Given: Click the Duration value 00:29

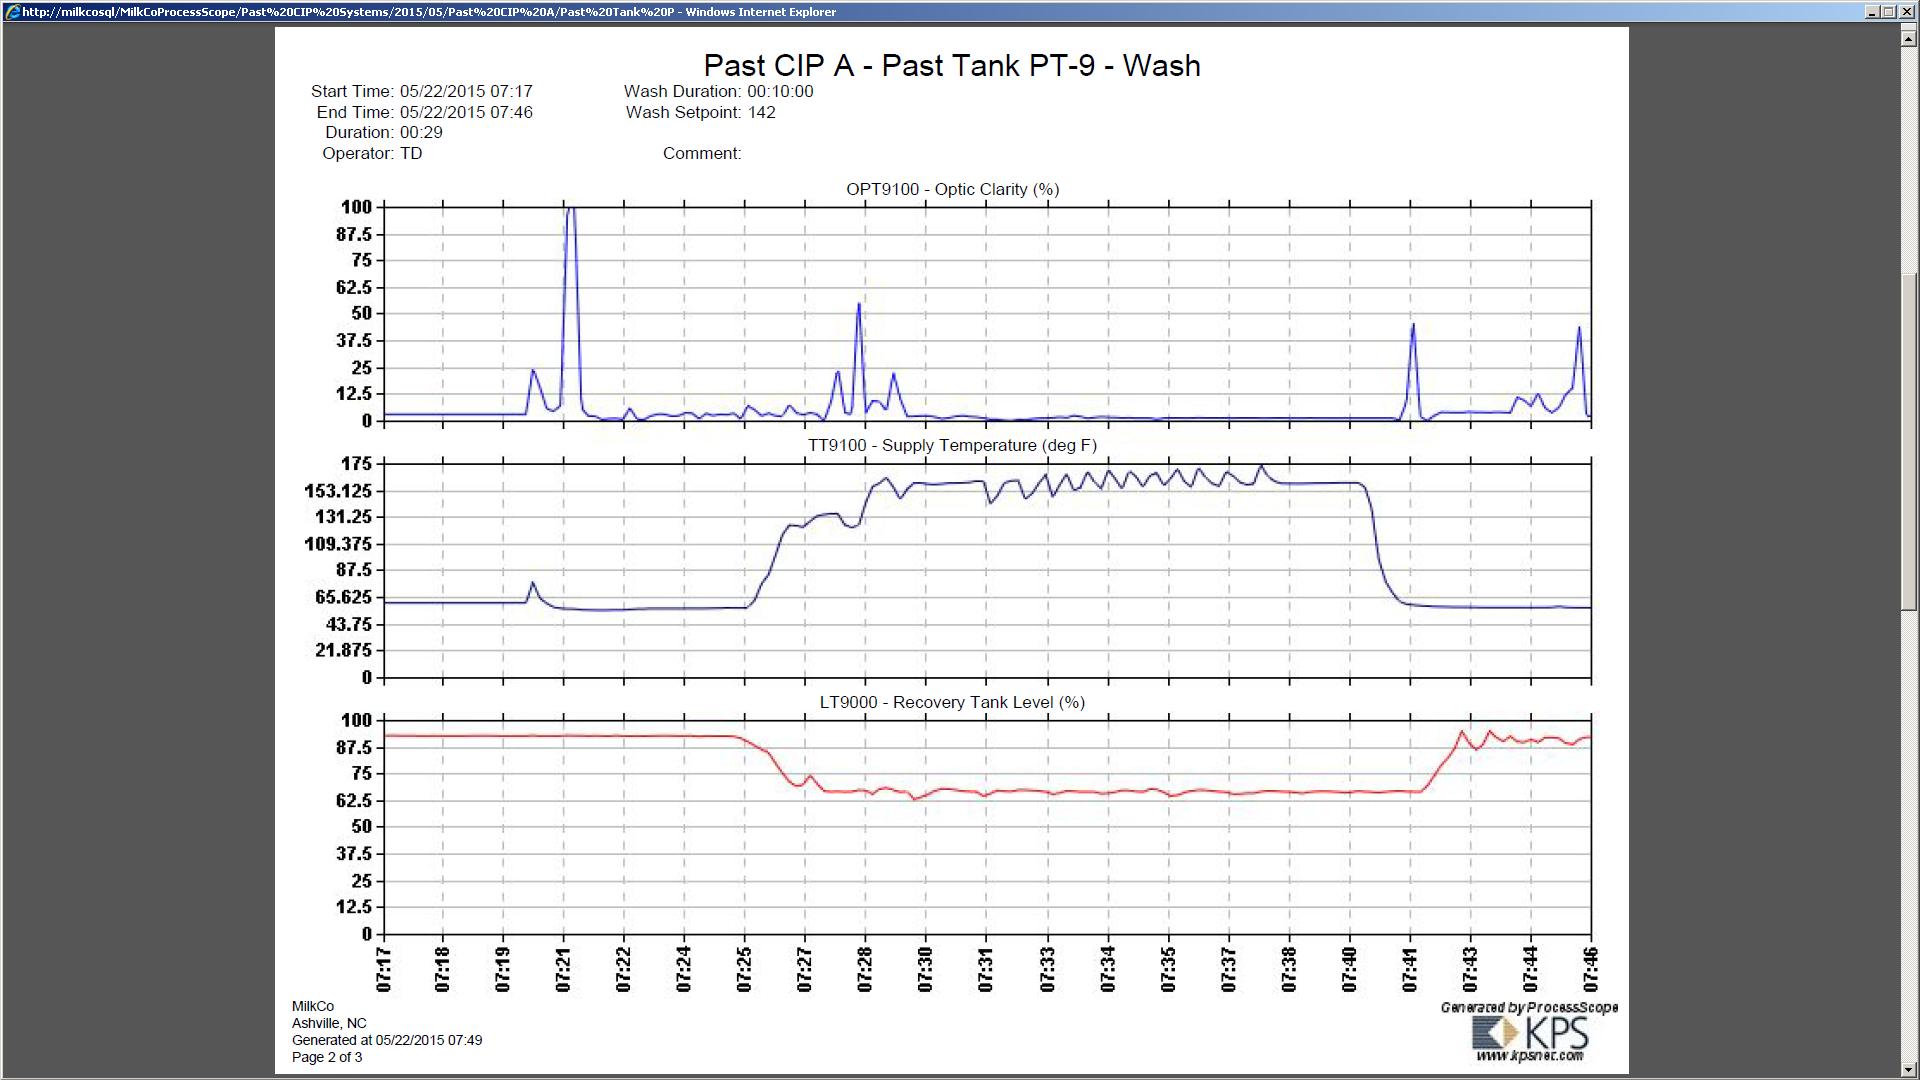Looking at the screenshot, I should [421, 132].
